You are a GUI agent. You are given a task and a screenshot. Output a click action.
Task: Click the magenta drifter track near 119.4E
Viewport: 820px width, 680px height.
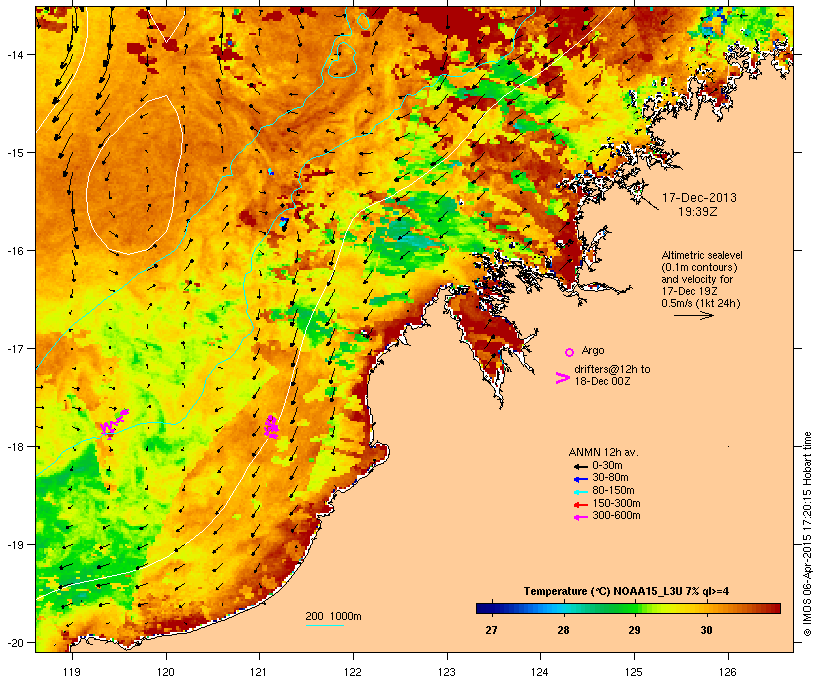click(x=114, y=423)
